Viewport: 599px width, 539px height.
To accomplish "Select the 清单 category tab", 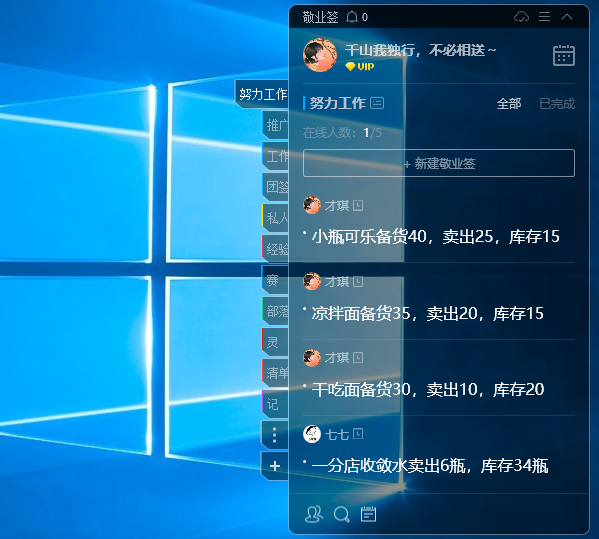I will coord(276,373).
